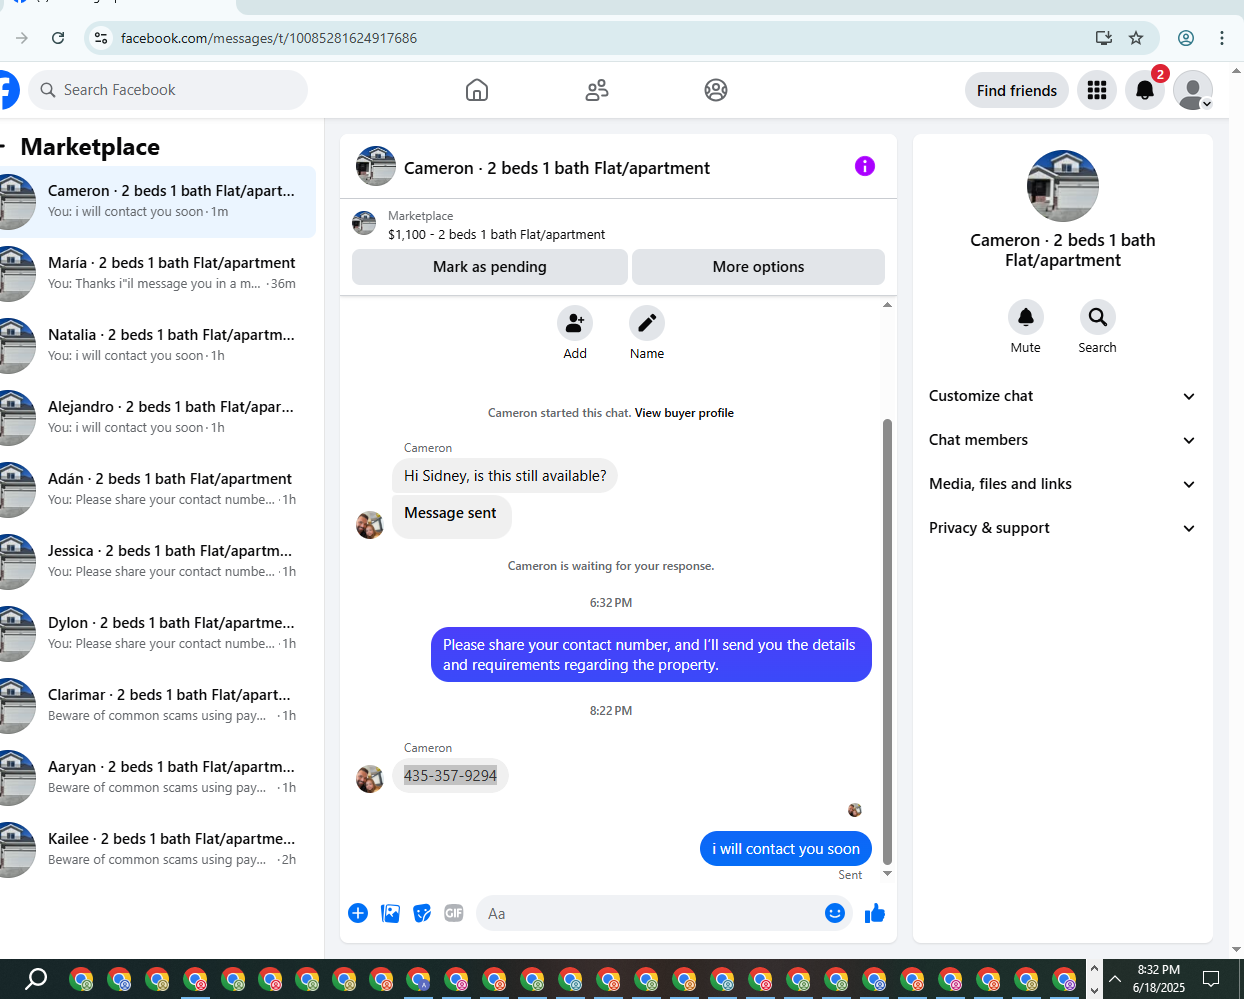Screen dimensions: 1244x999
Task: Expand the Chat members section
Action: pos(1062,440)
